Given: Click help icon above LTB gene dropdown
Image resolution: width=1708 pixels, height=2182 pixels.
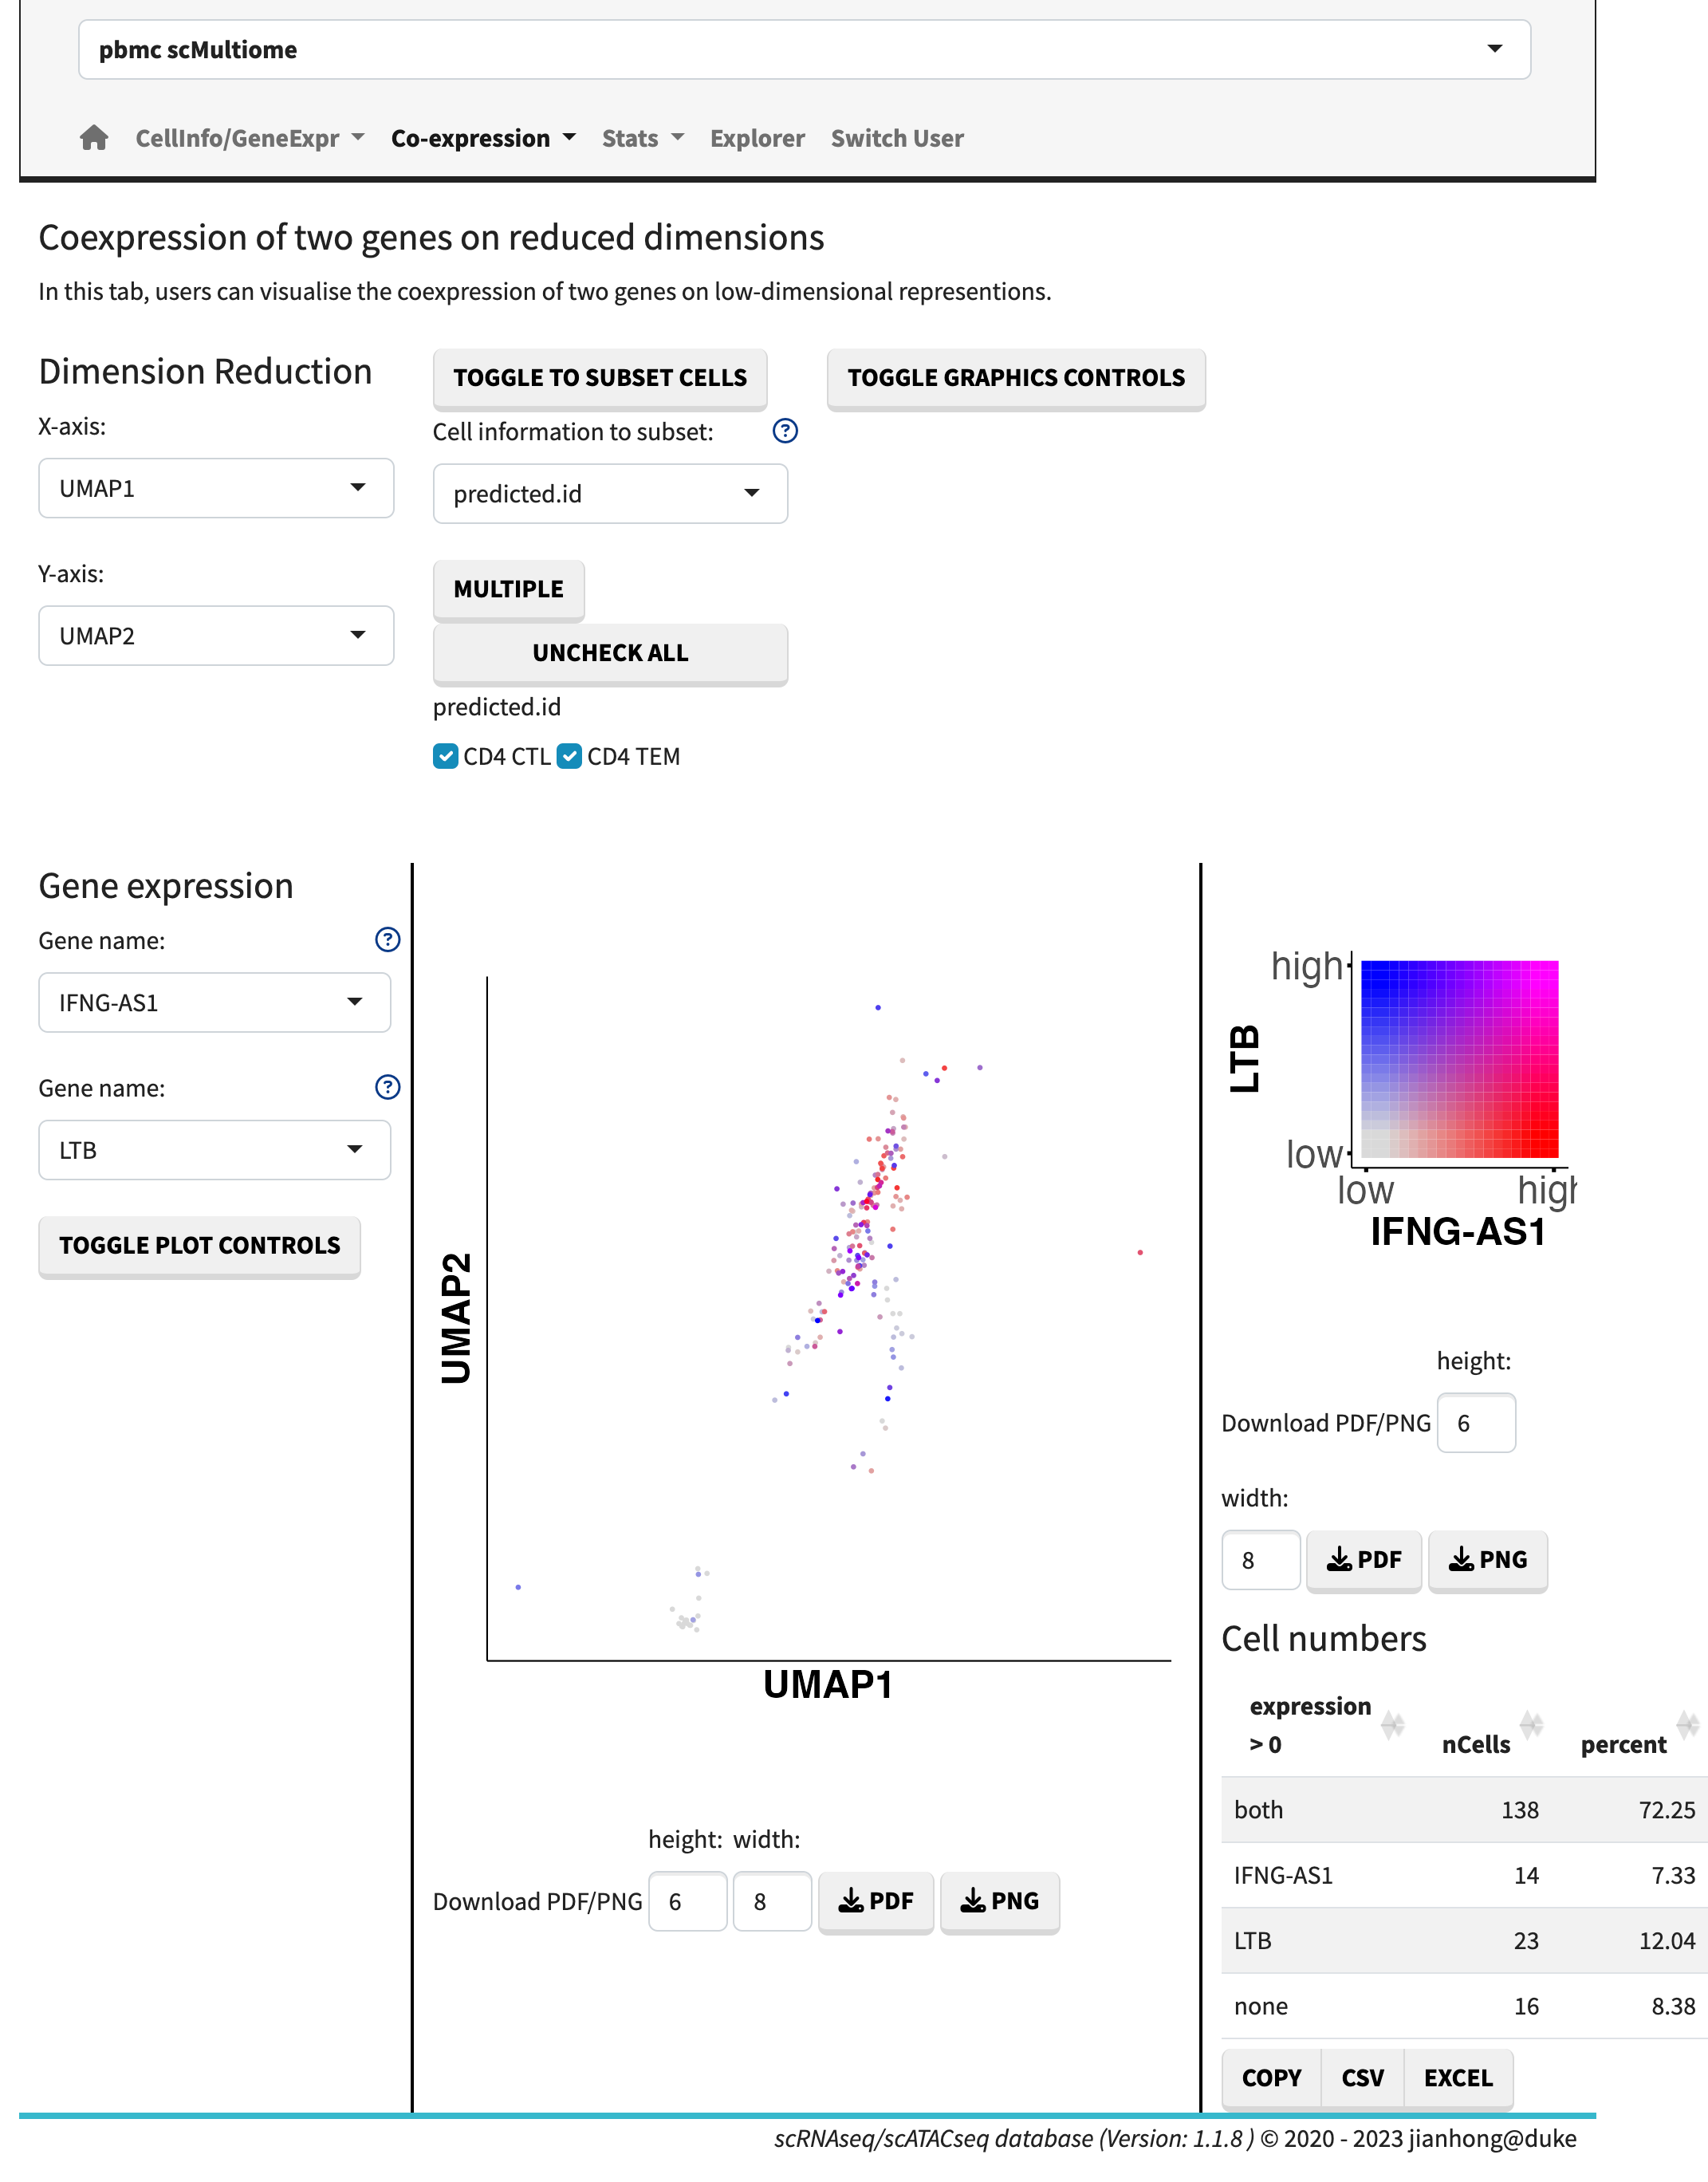Looking at the screenshot, I should pyautogui.click(x=387, y=1087).
